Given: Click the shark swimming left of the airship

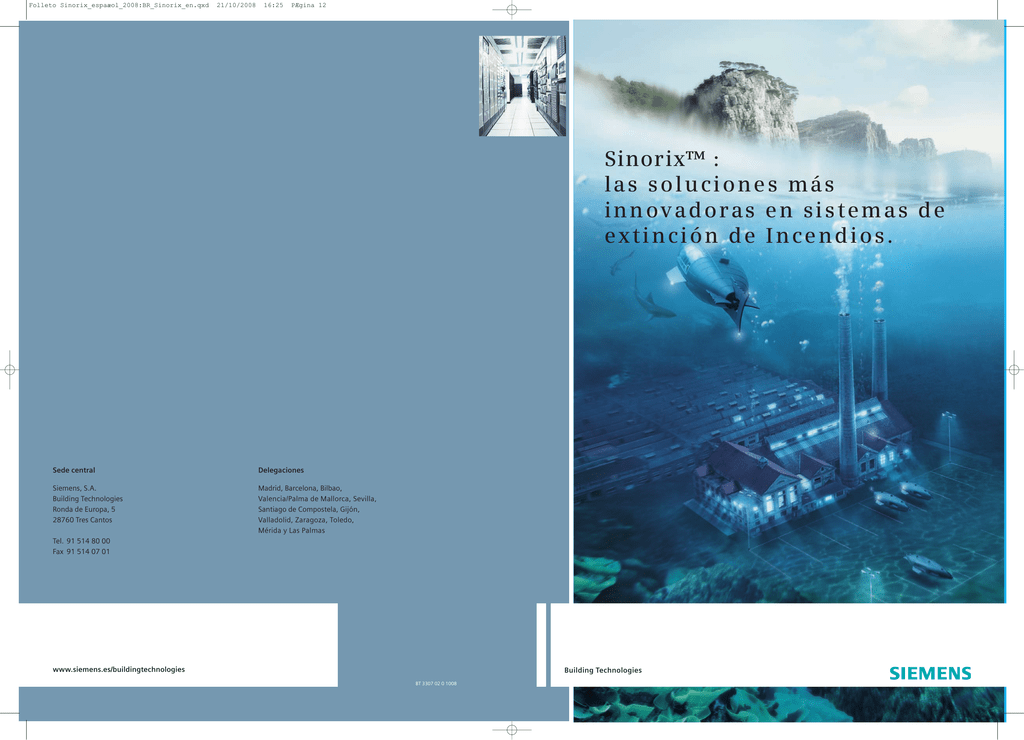Looking at the screenshot, I should click(x=655, y=309).
